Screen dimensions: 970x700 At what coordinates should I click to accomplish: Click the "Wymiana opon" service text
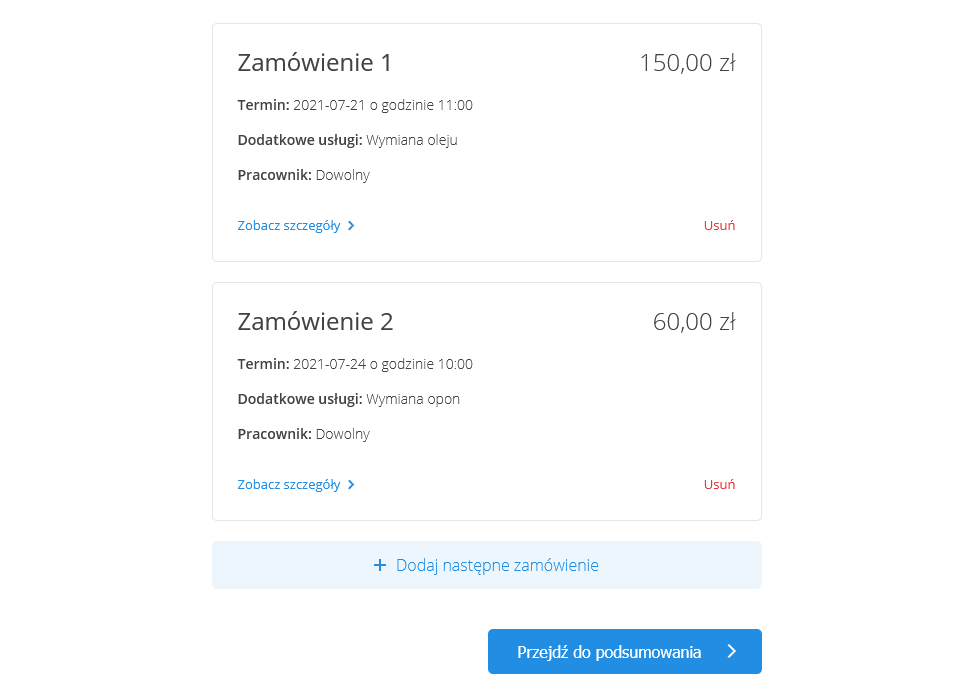(x=413, y=399)
